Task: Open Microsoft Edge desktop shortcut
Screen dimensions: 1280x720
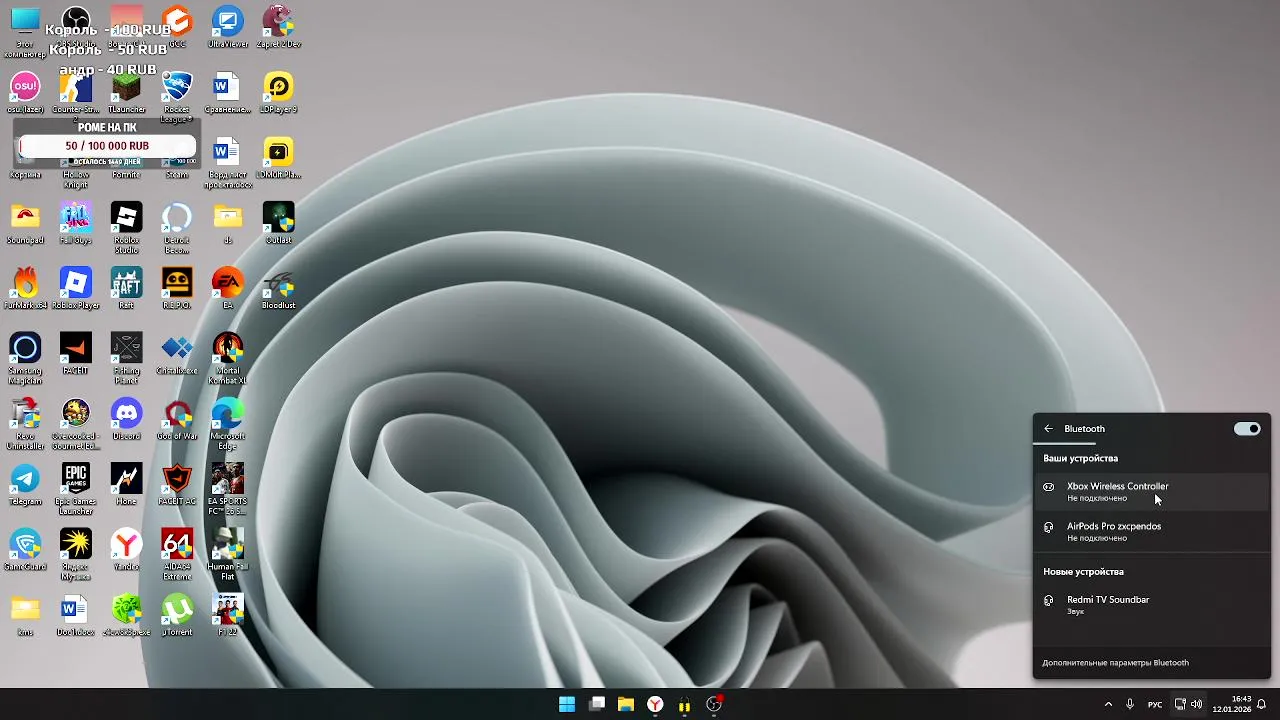Action: pyautogui.click(x=227, y=422)
